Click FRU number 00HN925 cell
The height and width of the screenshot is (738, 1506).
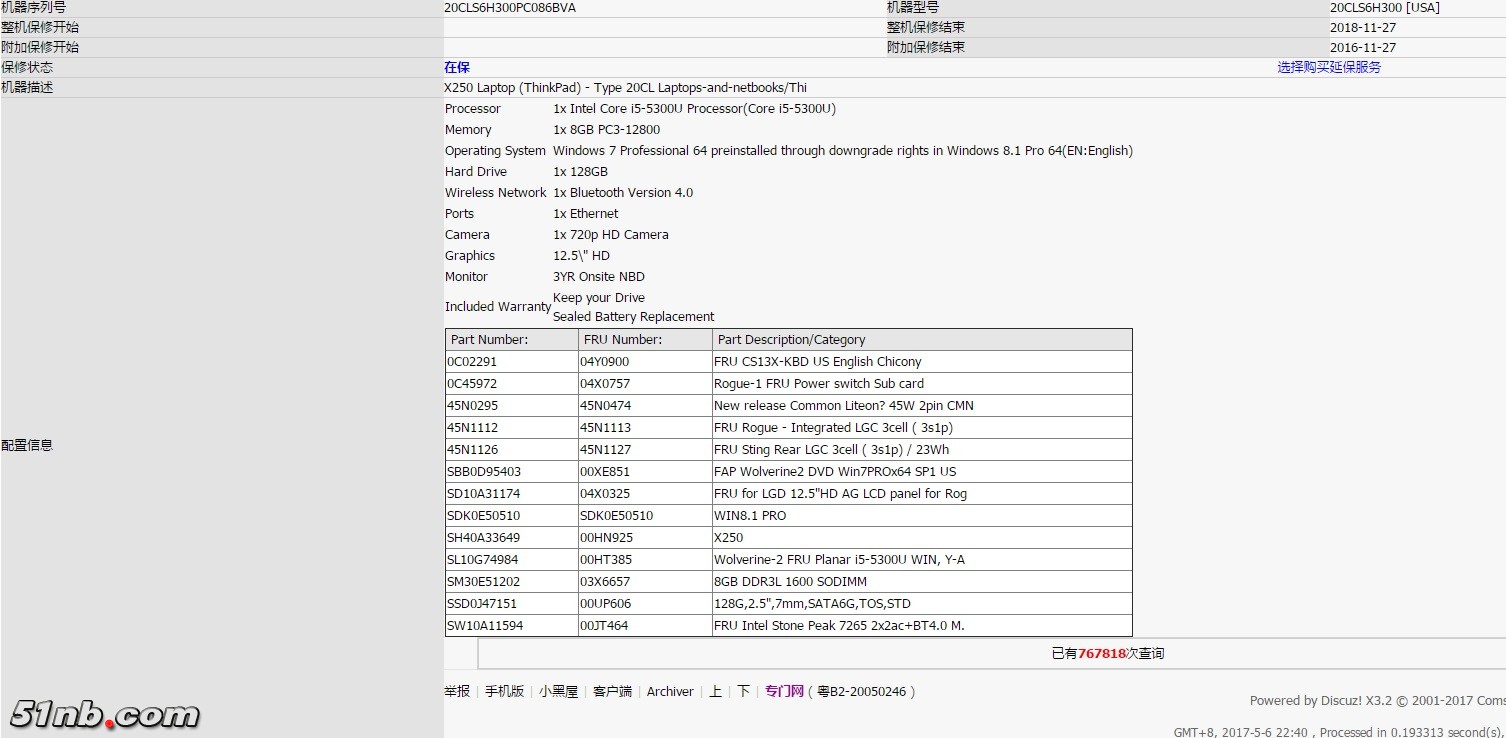coord(645,538)
